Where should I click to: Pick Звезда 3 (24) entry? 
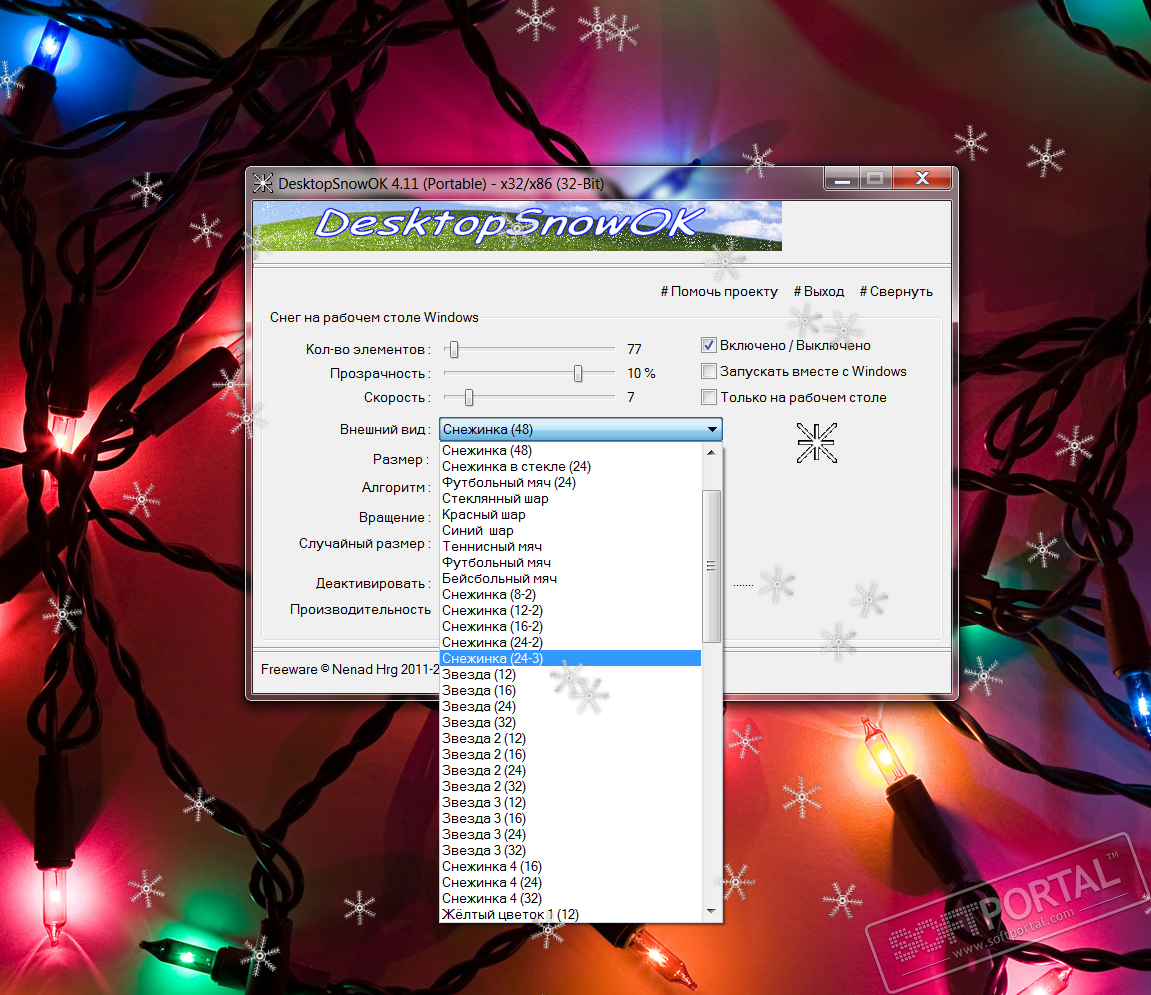pos(570,835)
